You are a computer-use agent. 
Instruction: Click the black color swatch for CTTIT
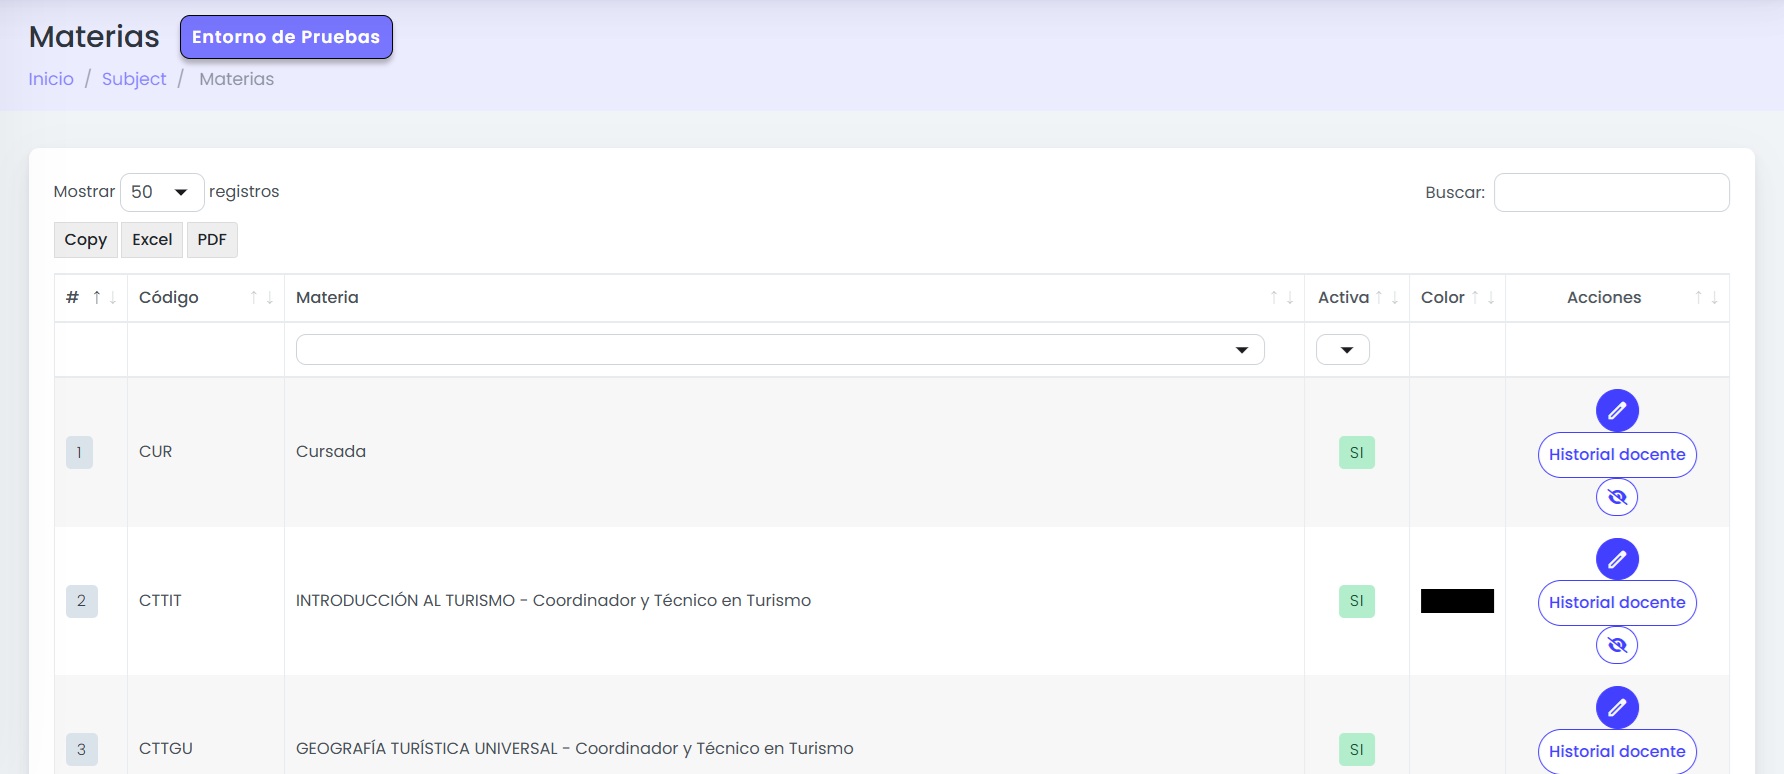(x=1457, y=601)
